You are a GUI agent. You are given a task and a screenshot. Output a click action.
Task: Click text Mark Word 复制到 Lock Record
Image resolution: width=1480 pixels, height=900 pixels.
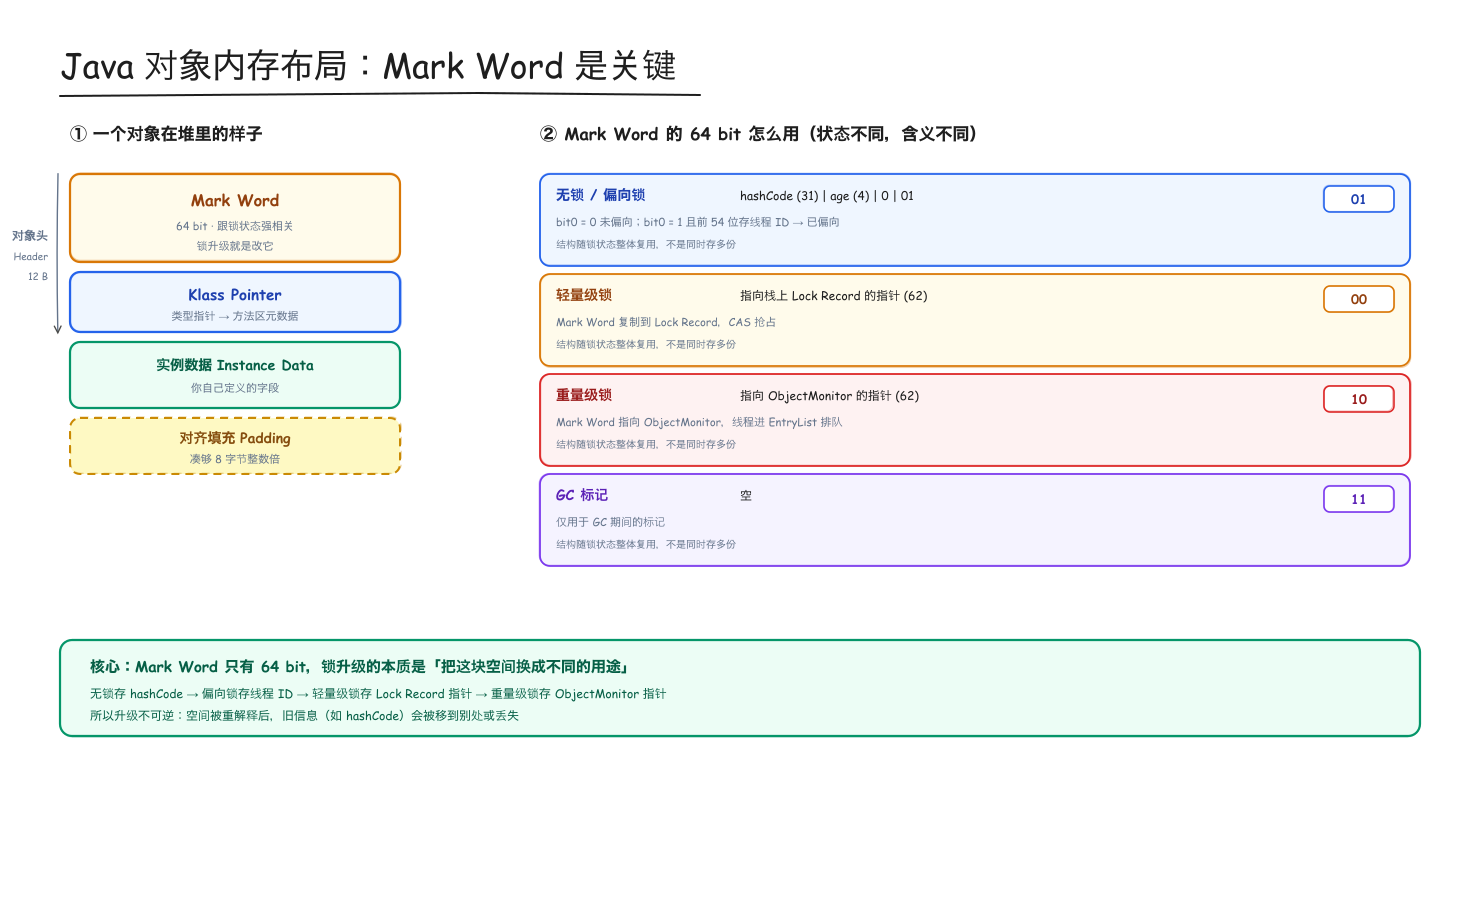click(x=637, y=322)
